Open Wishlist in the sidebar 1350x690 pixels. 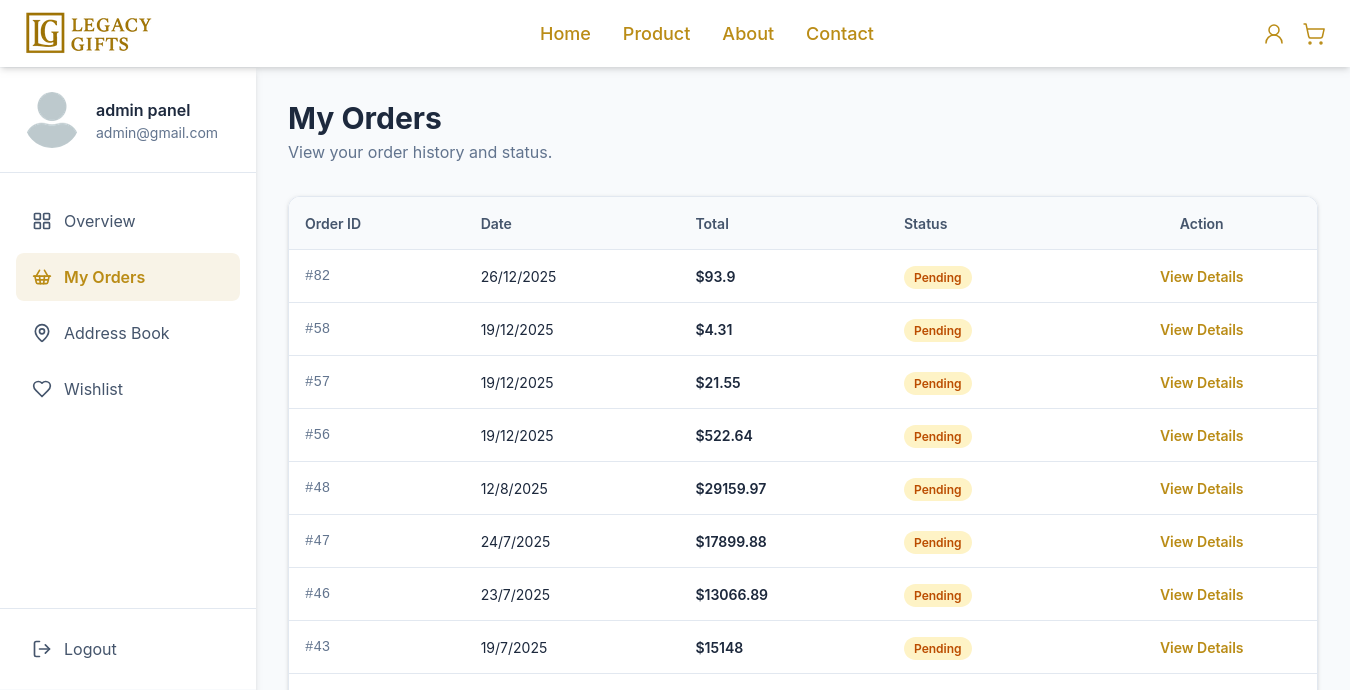click(x=128, y=389)
